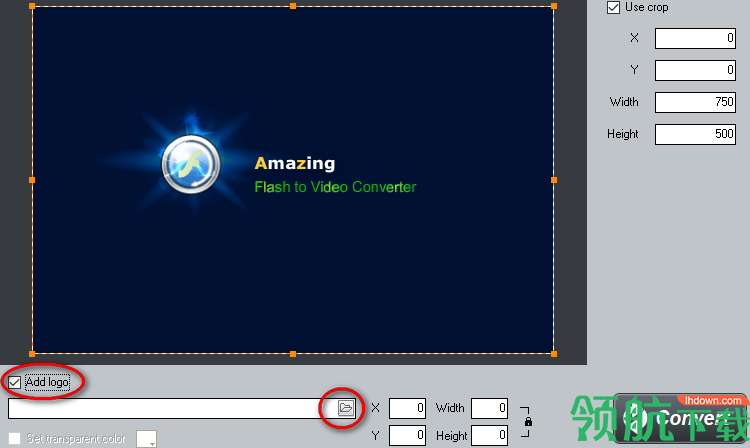
Task: Edit the crop Height field showing 500
Action: pos(695,134)
